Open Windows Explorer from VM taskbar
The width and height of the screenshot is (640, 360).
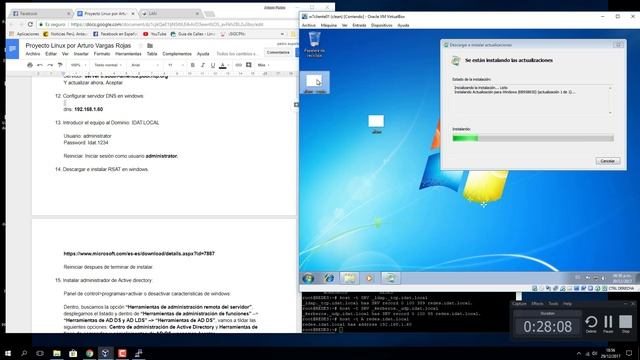click(x=349, y=278)
